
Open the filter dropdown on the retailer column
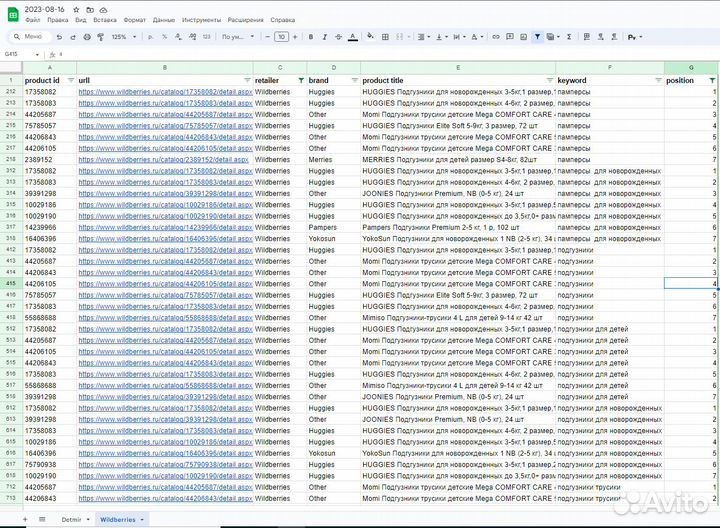(x=300, y=80)
